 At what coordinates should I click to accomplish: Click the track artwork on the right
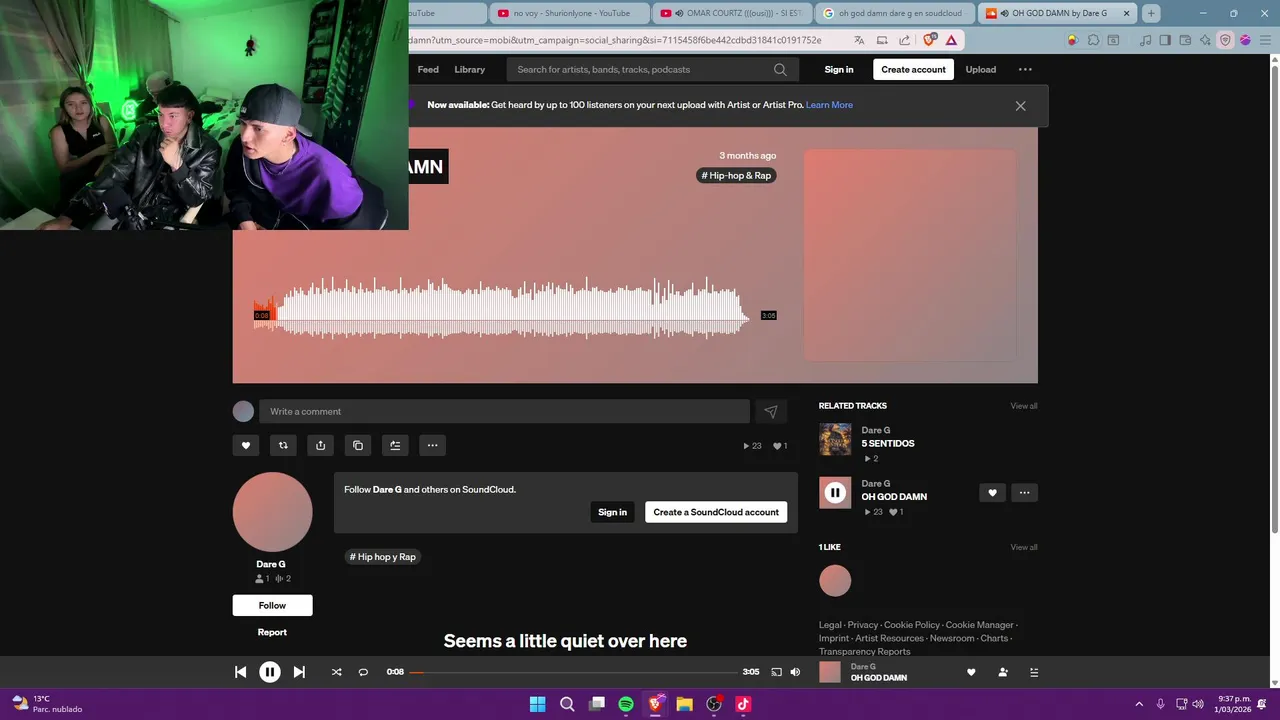[910, 255]
